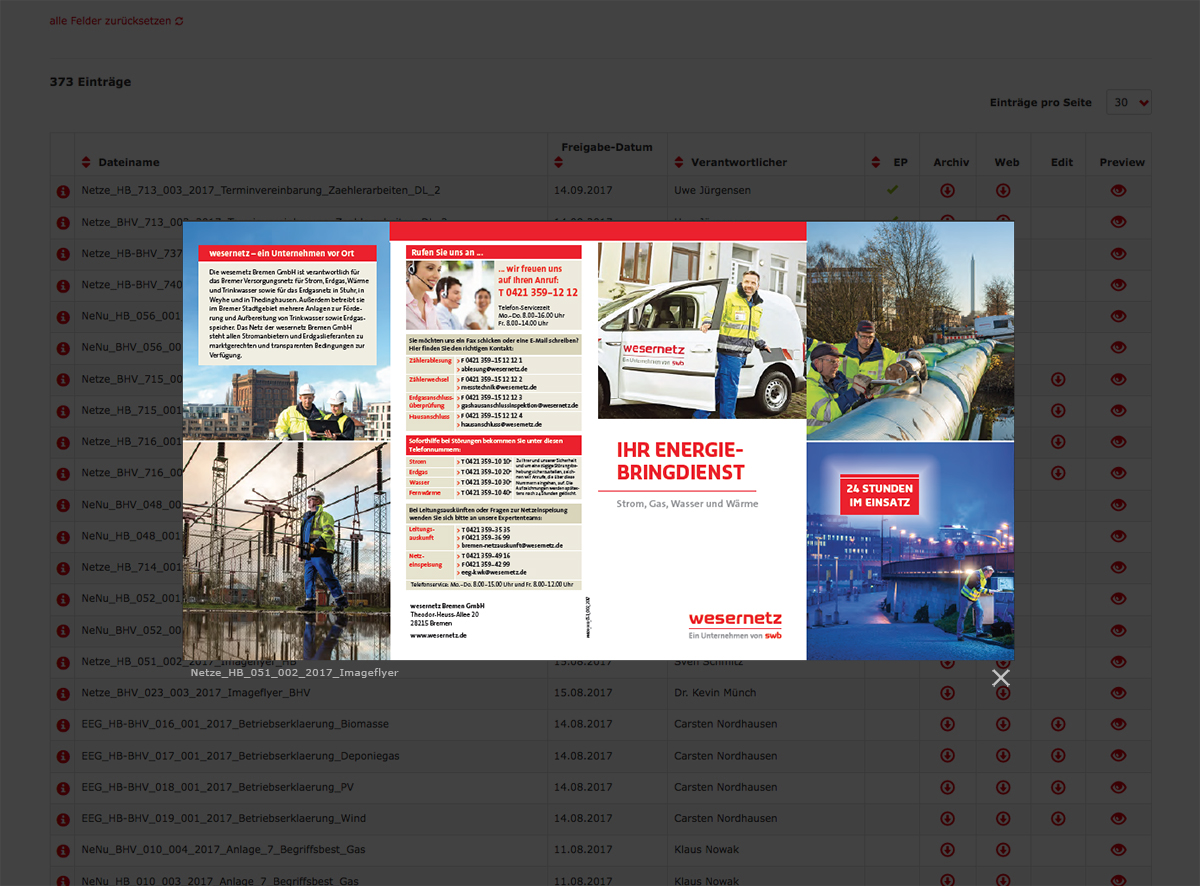
Task: Click file name EEG_HB-BHV_018_001_2017_Betriebserklaerung_PV
Action: pyautogui.click(x=217, y=787)
